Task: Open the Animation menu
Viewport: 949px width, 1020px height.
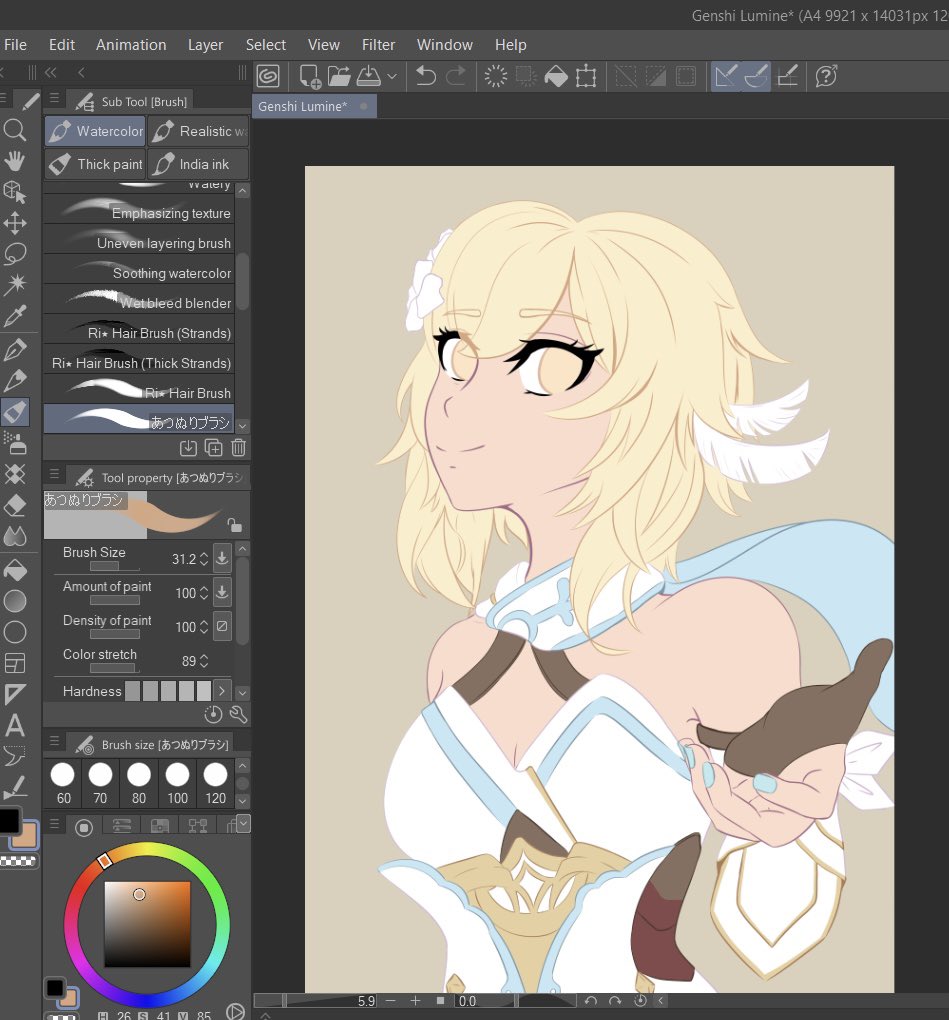Action: coord(131,45)
